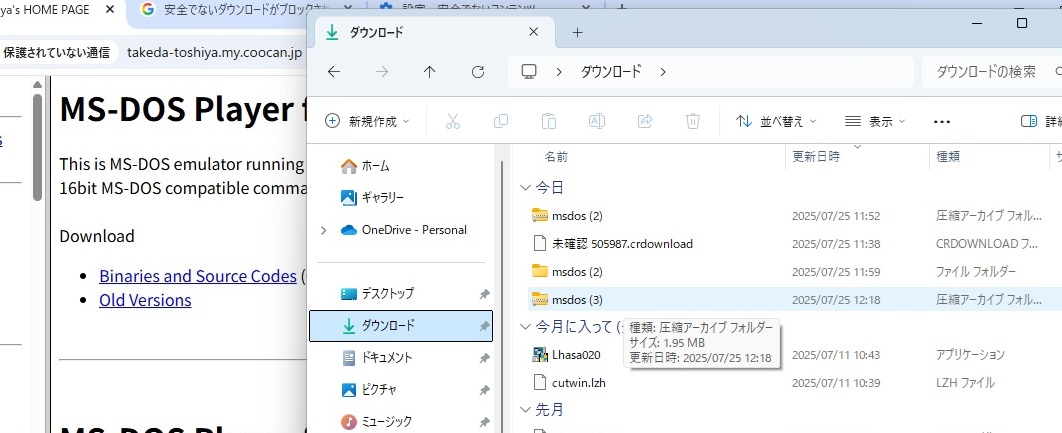Click the Rename icon in toolbar

coord(597,121)
